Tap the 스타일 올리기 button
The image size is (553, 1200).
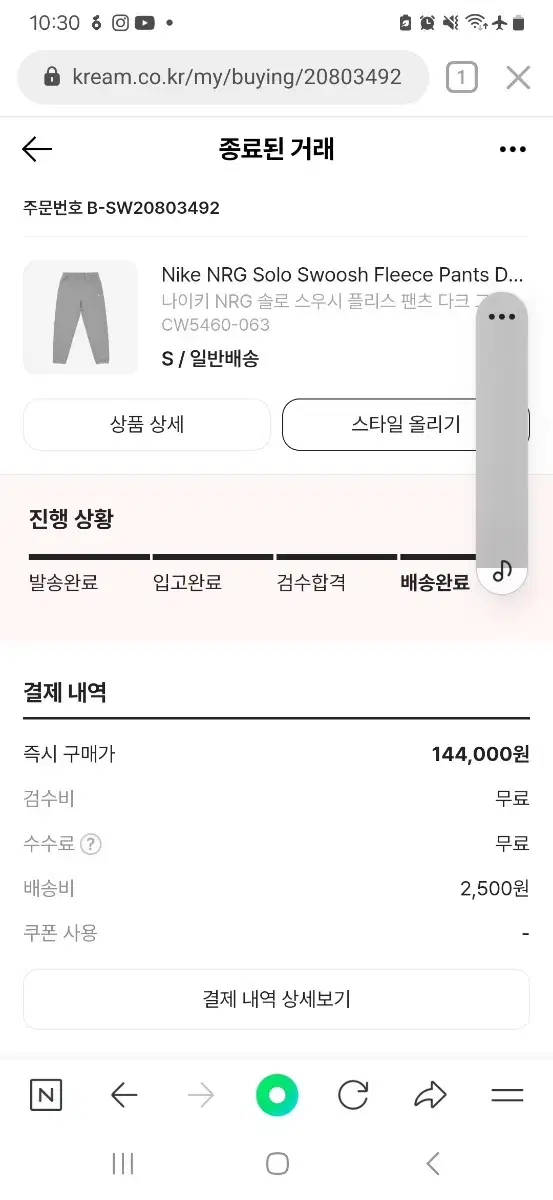pos(406,425)
